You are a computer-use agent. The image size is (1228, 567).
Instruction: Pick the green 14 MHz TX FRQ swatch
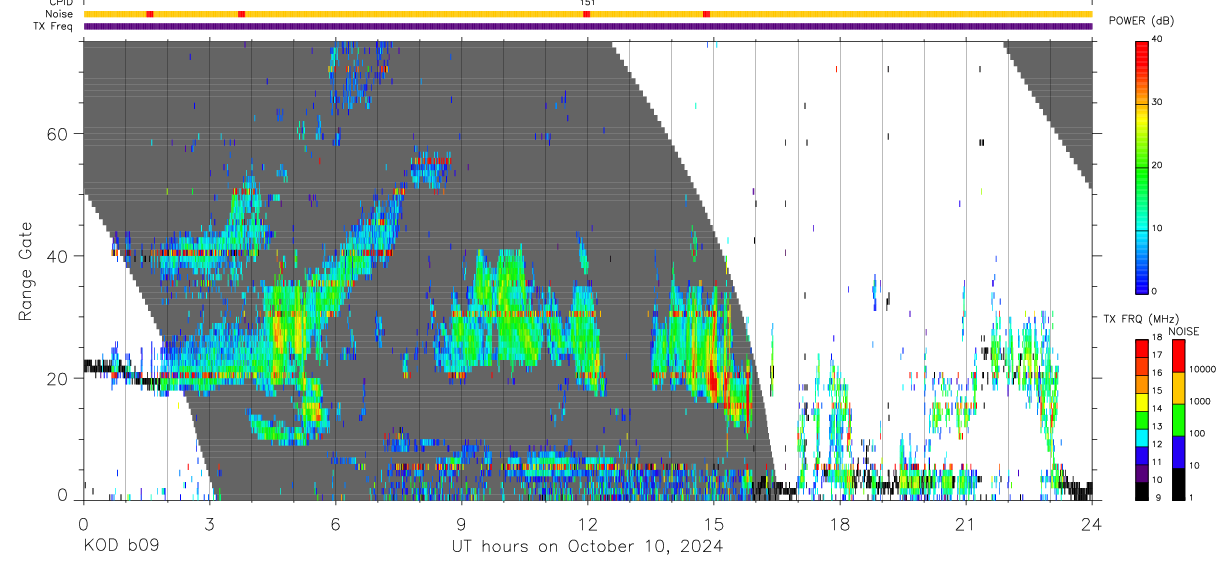click(1142, 420)
